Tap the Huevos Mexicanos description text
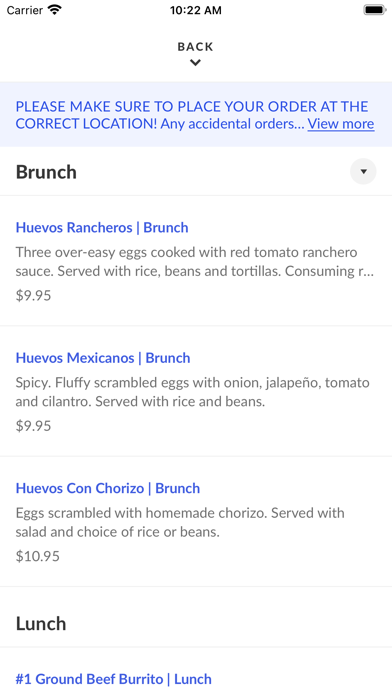The width and height of the screenshot is (392, 696). click(x=193, y=392)
